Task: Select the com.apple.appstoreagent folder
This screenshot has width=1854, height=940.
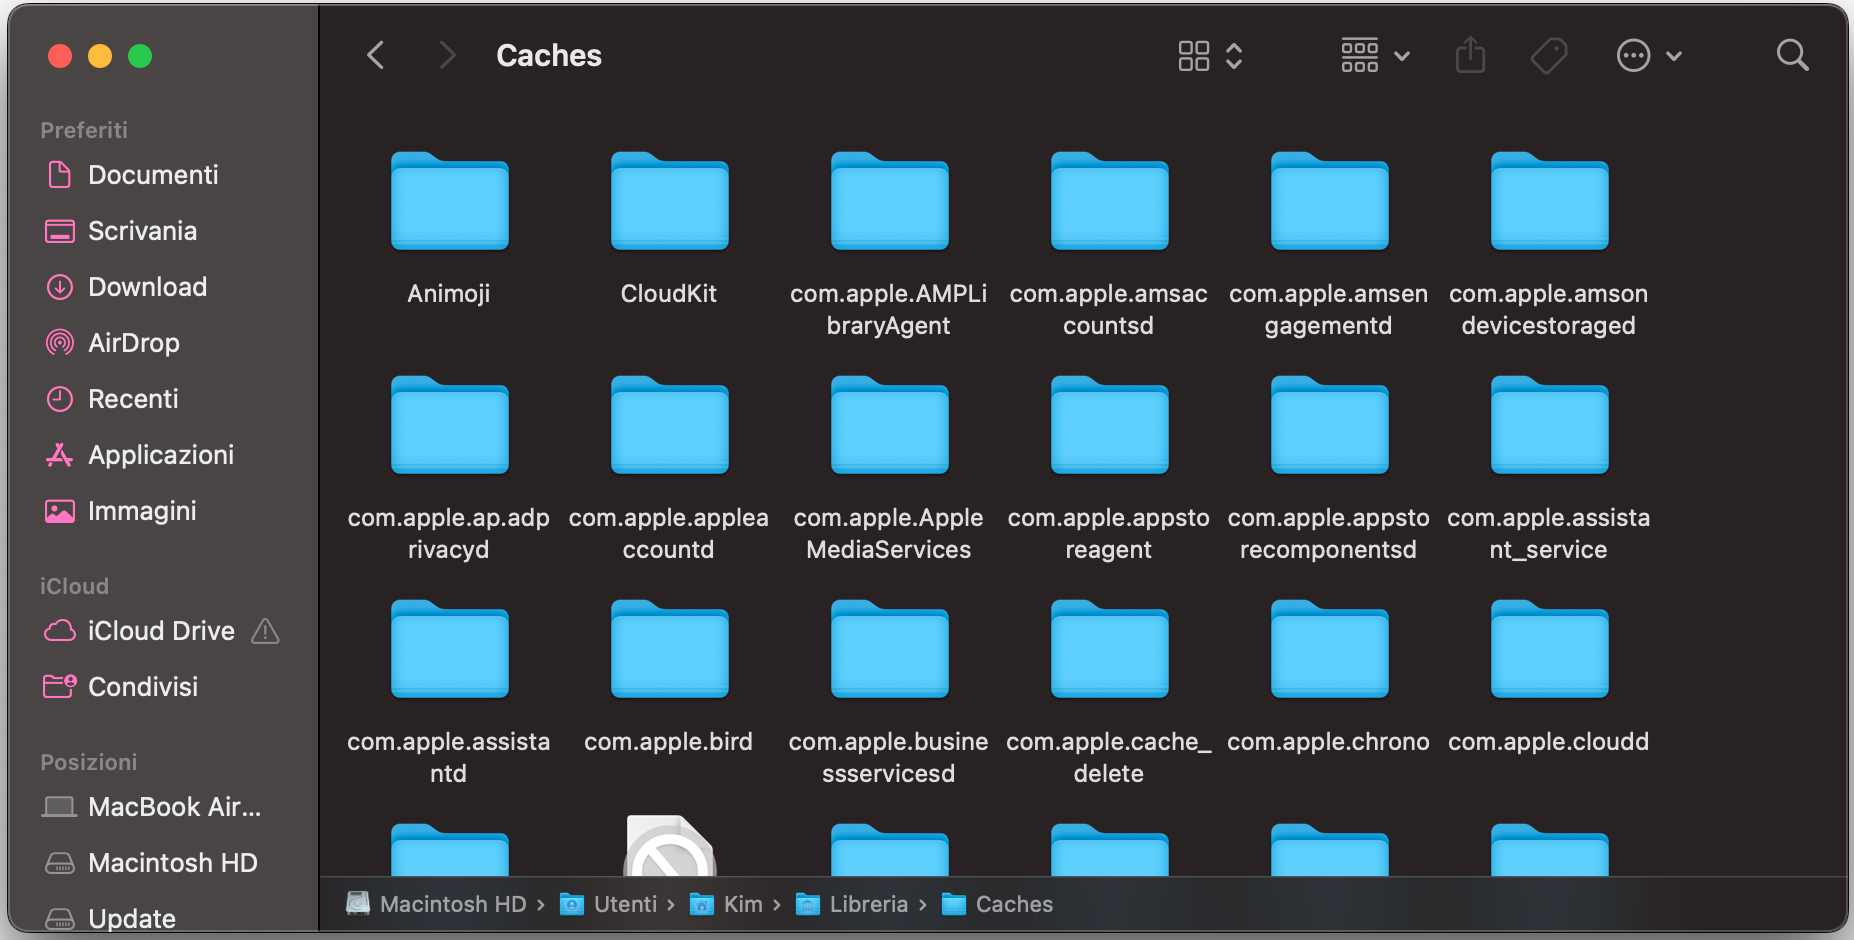Action: click(x=1109, y=425)
